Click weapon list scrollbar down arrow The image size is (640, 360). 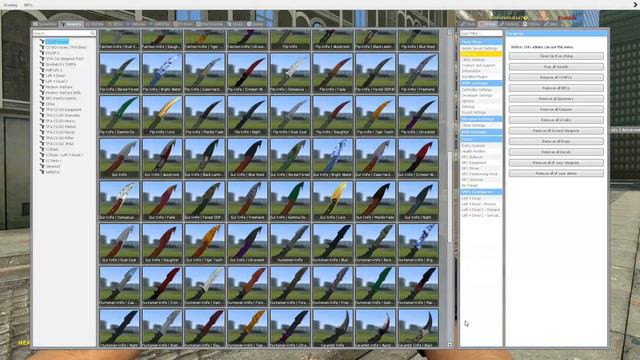450,344
